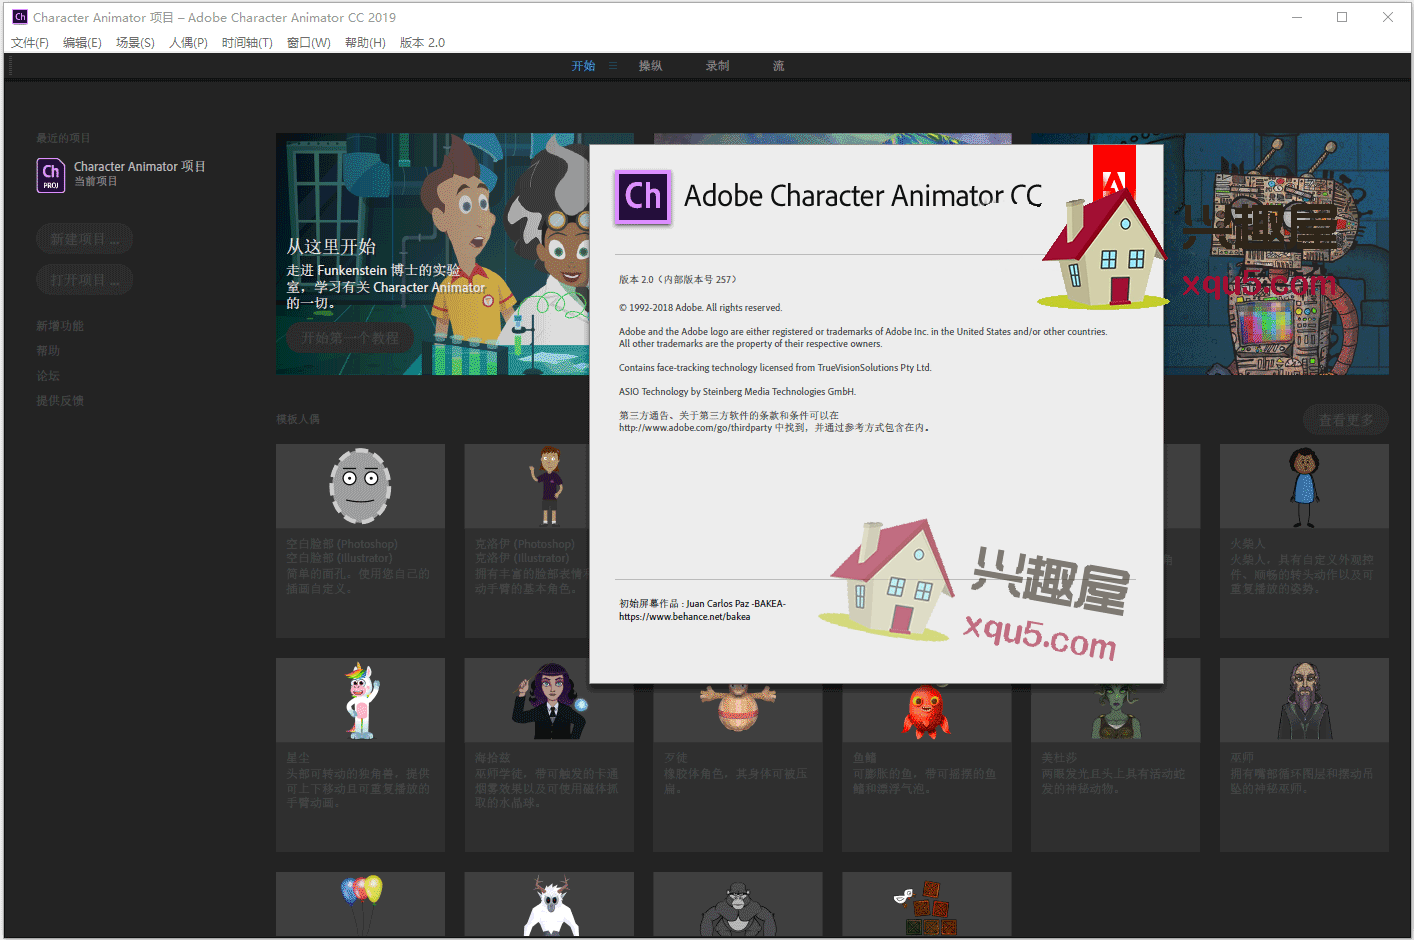Click the 版本 2.0 build number text
The width and height of the screenshot is (1414, 940).
[677, 280]
